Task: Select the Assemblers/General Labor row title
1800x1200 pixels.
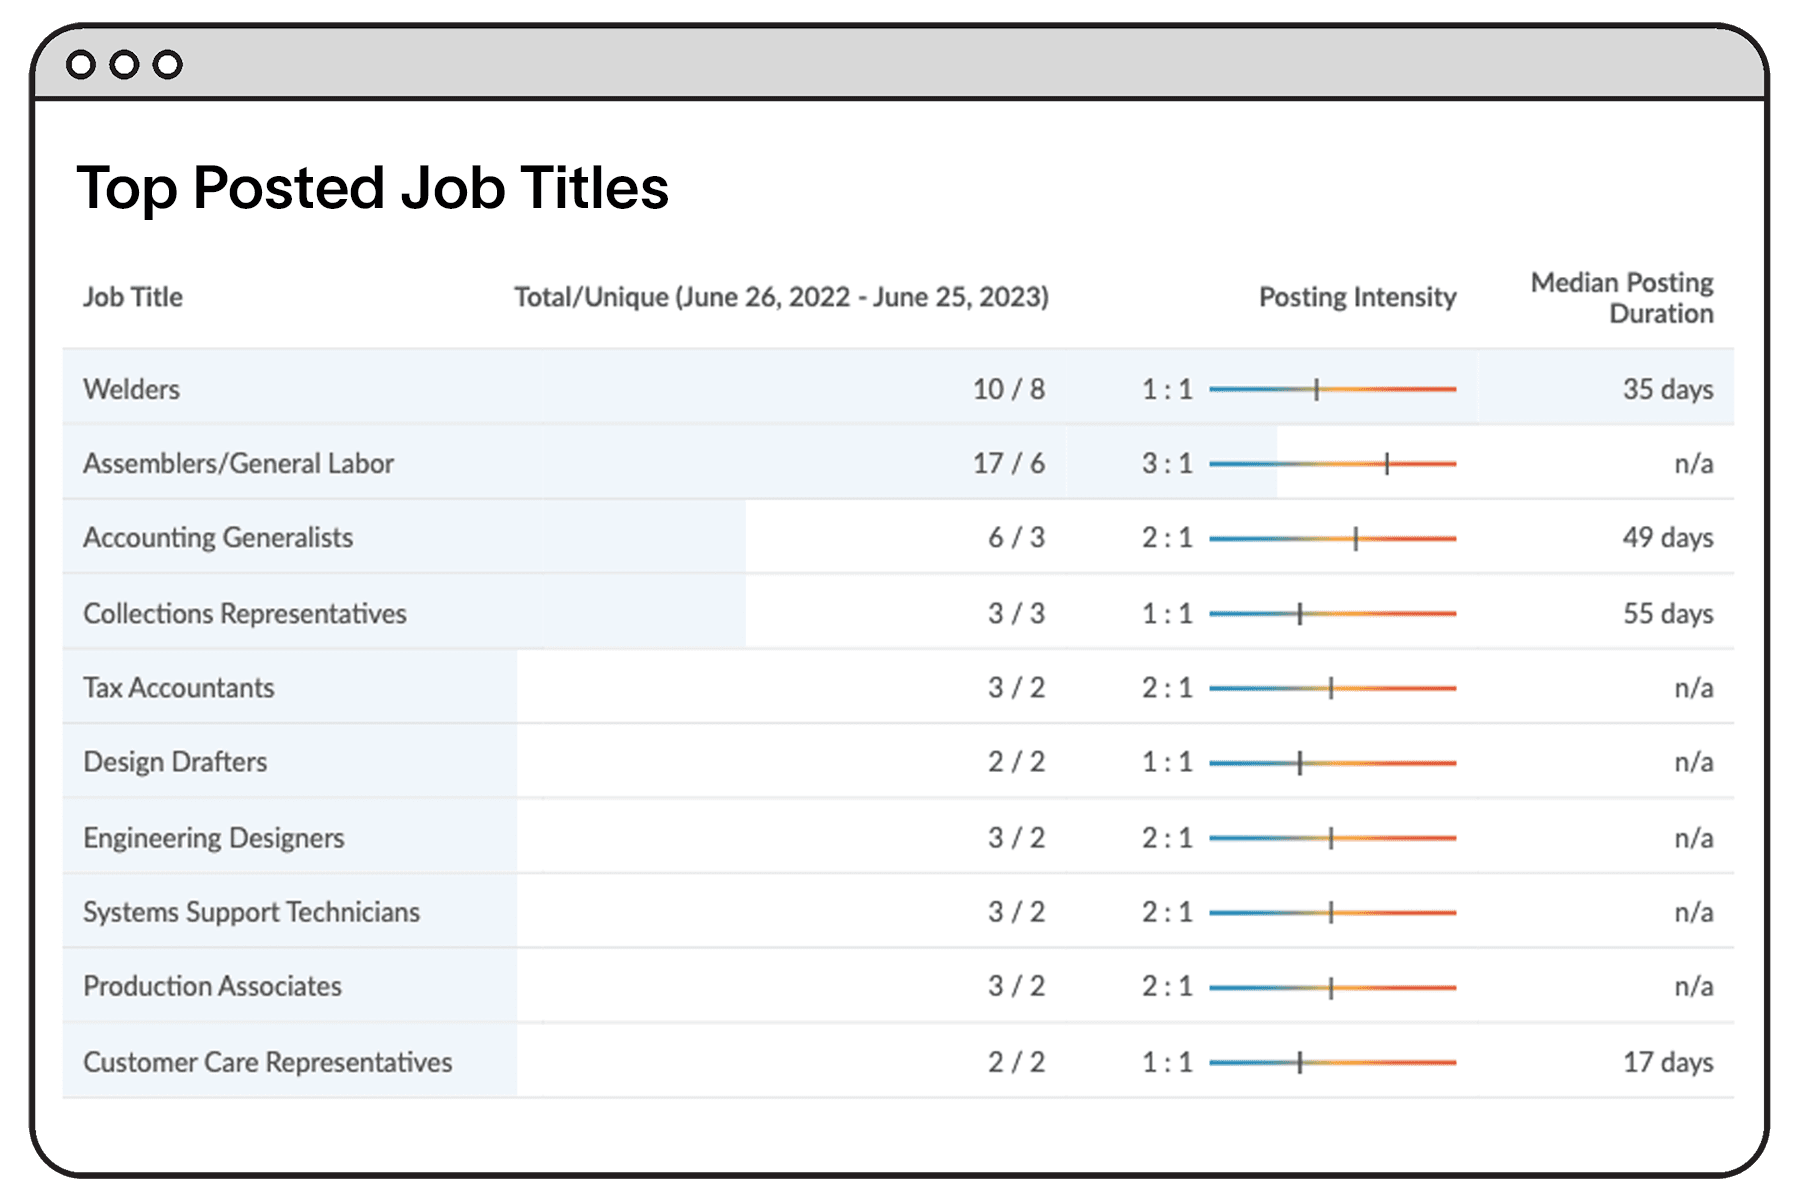Action: coord(238,463)
